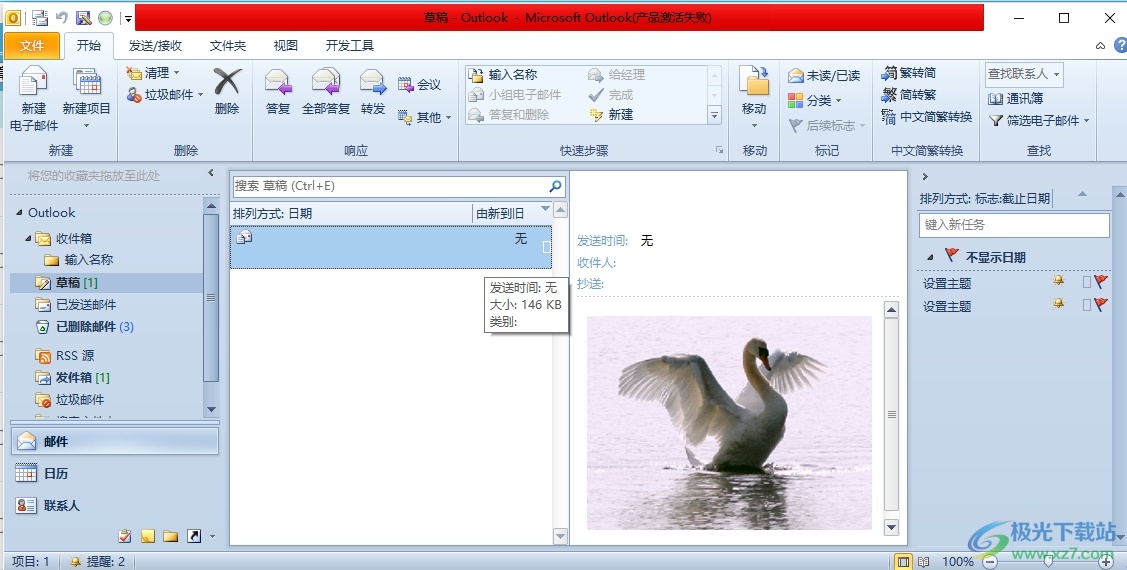The image size is (1127, 570).
Task: Open the Calendar (日历) navigation button
Action: (x=115, y=473)
